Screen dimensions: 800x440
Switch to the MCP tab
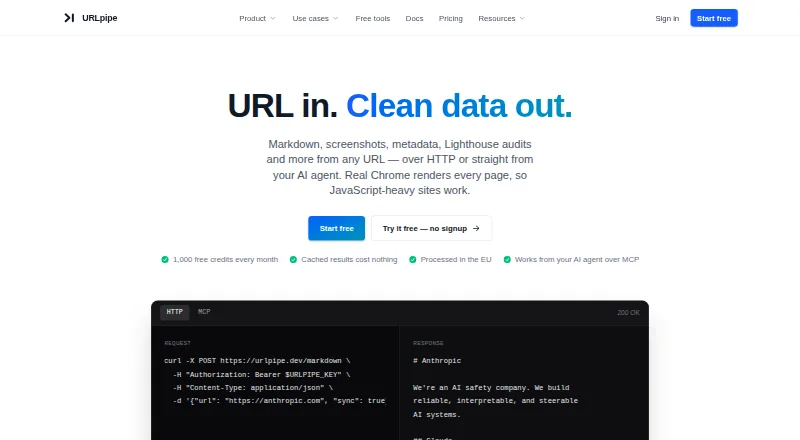pos(204,312)
